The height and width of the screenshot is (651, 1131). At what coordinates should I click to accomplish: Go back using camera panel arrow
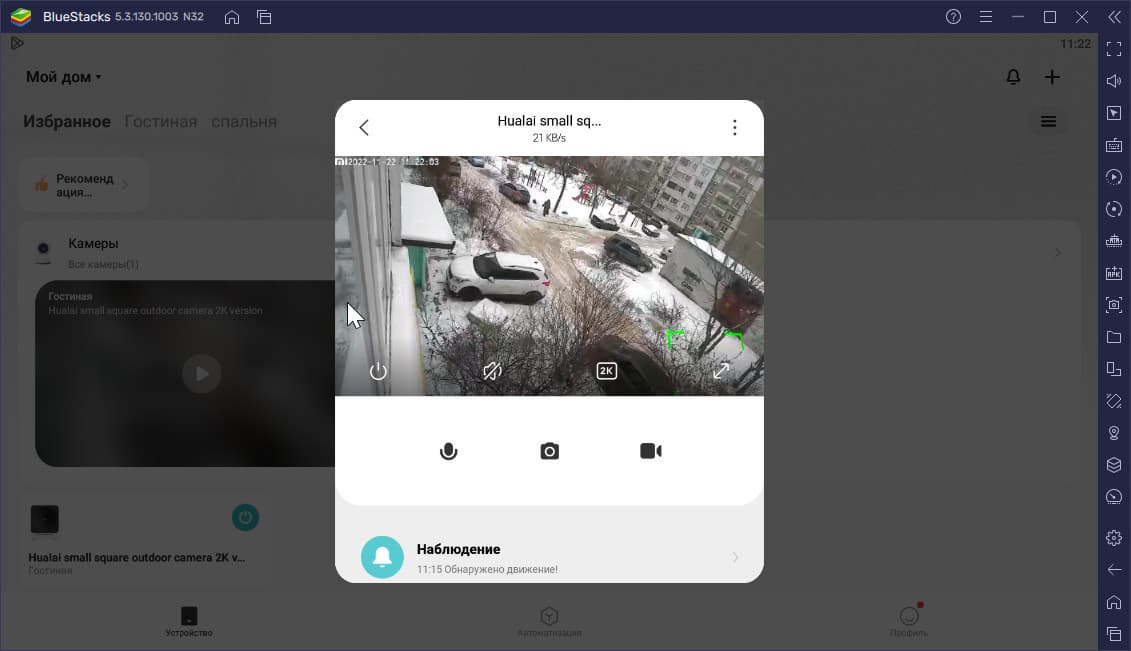point(364,128)
